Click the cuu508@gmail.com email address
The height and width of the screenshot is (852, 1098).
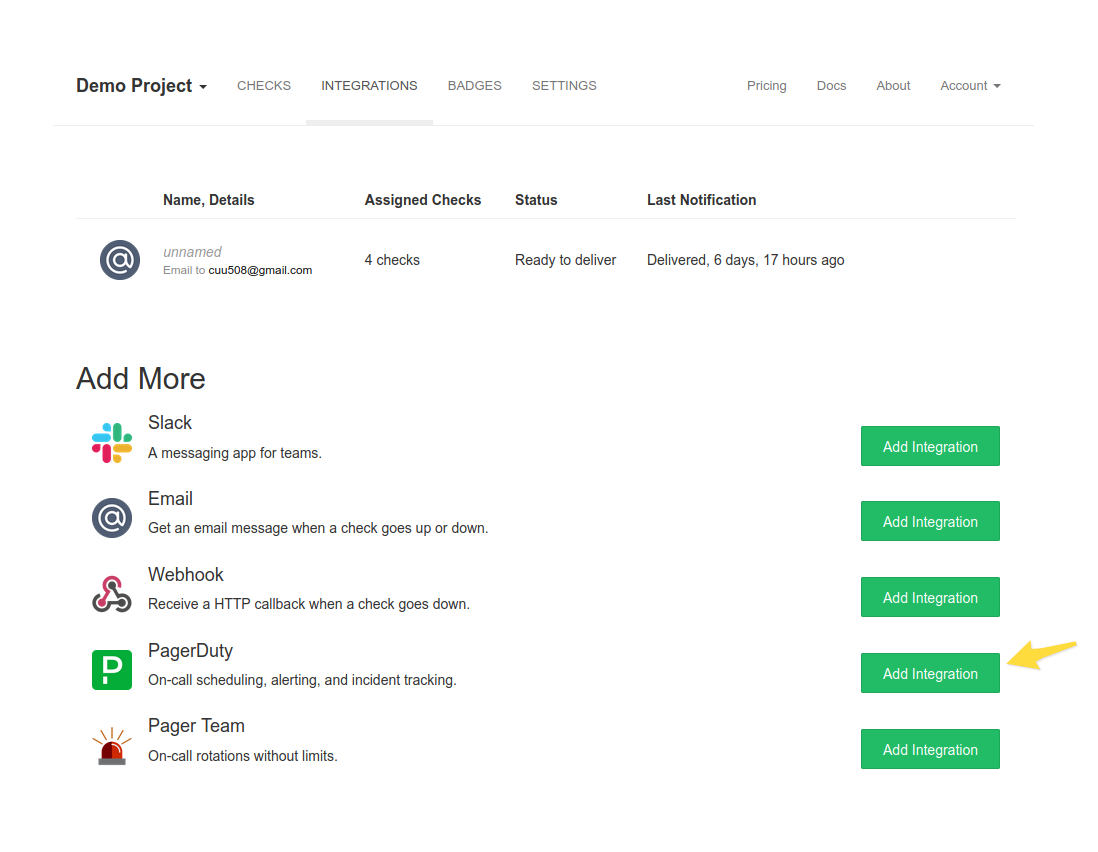coord(260,270)
